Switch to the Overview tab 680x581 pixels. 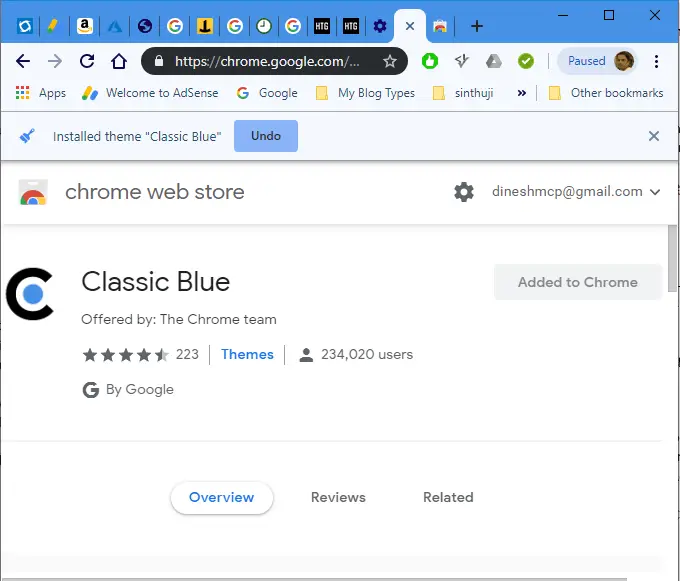[x=222, y=497]
